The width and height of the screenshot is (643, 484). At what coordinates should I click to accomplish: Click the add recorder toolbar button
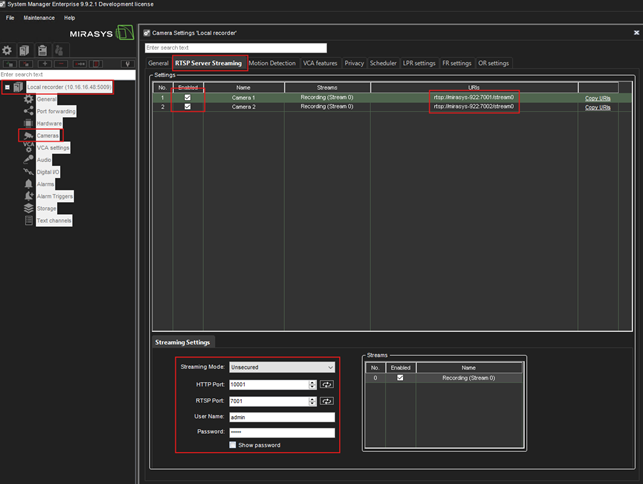10,64
